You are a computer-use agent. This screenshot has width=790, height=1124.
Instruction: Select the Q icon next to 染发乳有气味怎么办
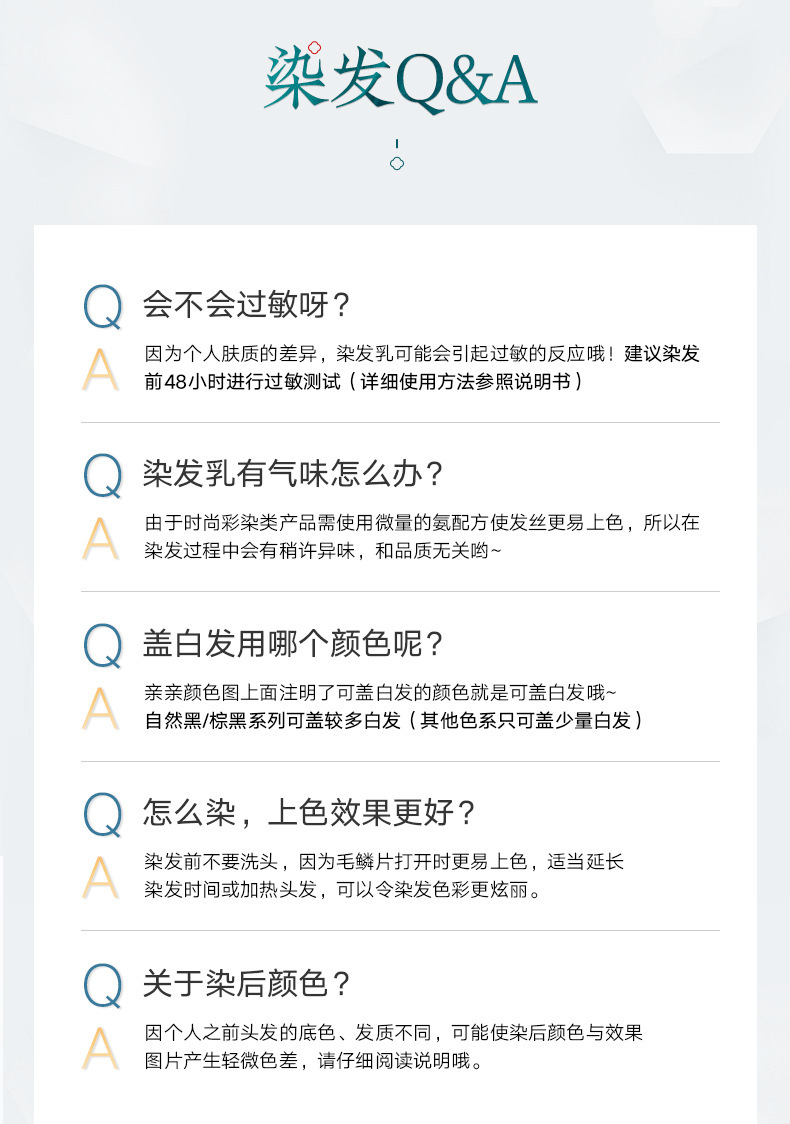[x=102, y=475]
